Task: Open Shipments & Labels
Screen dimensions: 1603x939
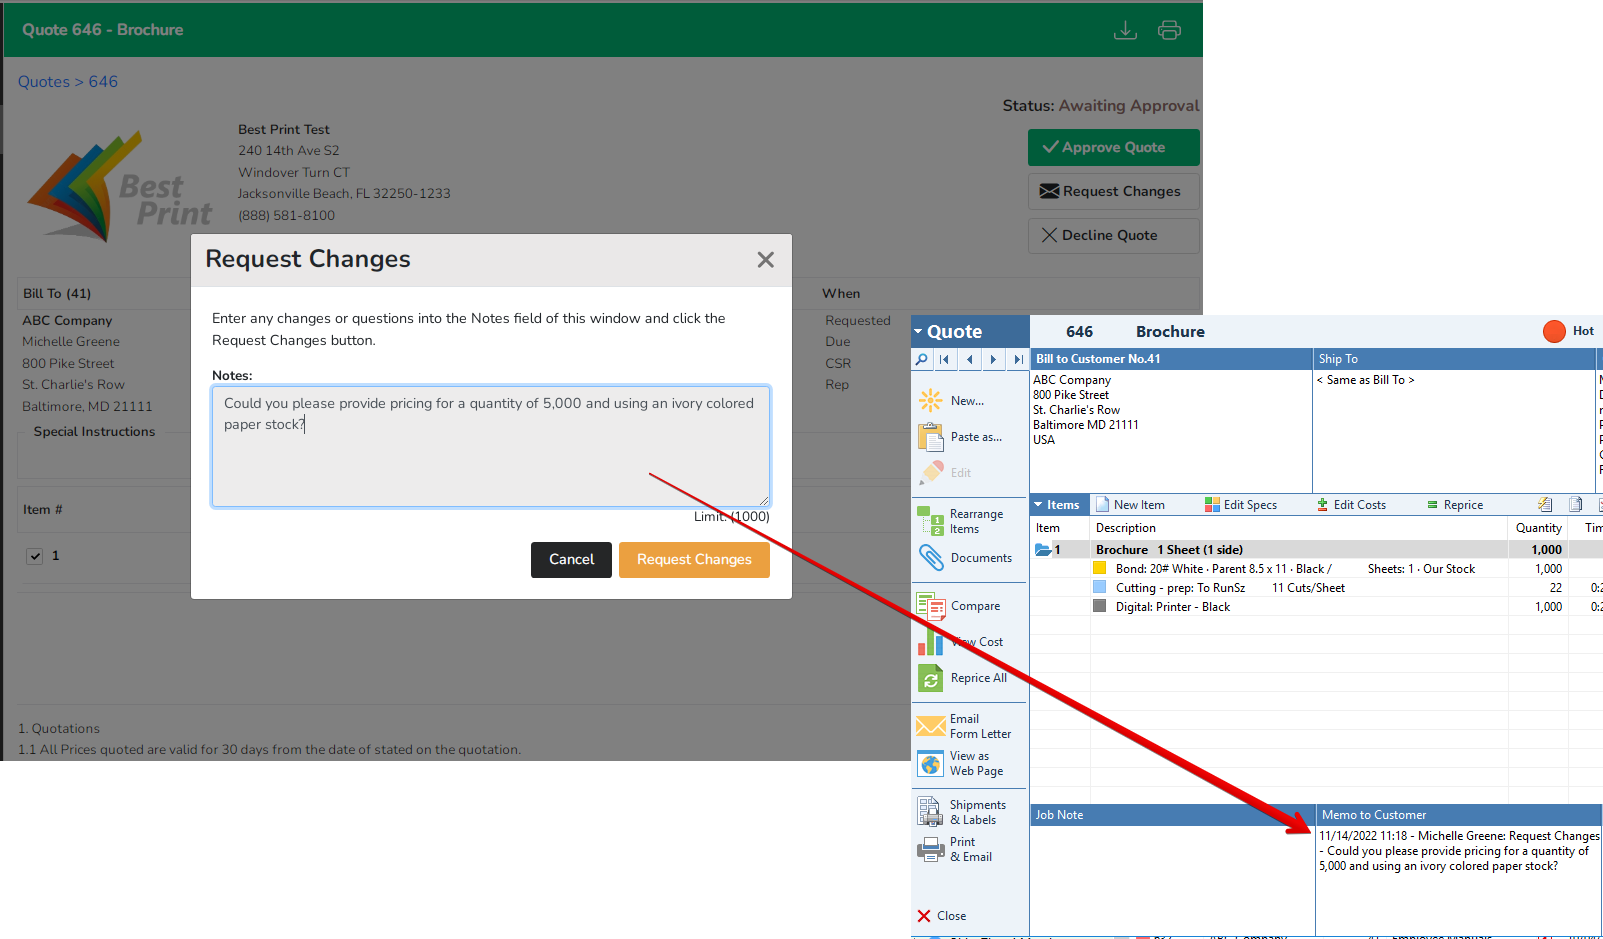Action: (x=962, y=812)
